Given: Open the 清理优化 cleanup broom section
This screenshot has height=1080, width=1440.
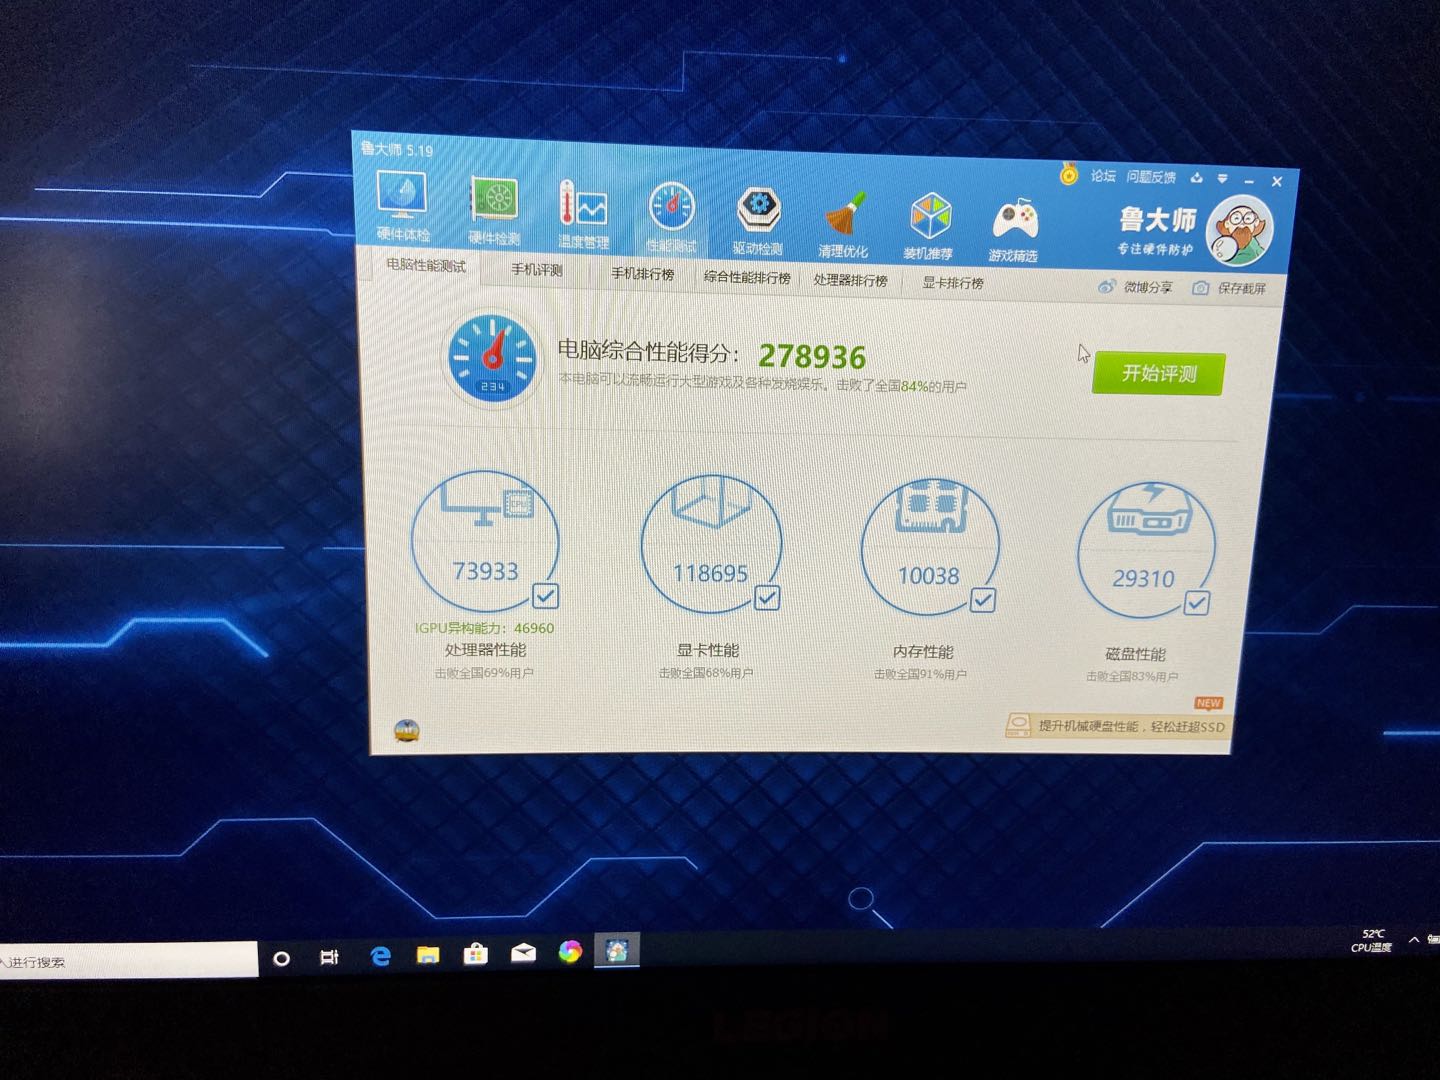Looking at the screenshot, I should click(x=843, y=224).
